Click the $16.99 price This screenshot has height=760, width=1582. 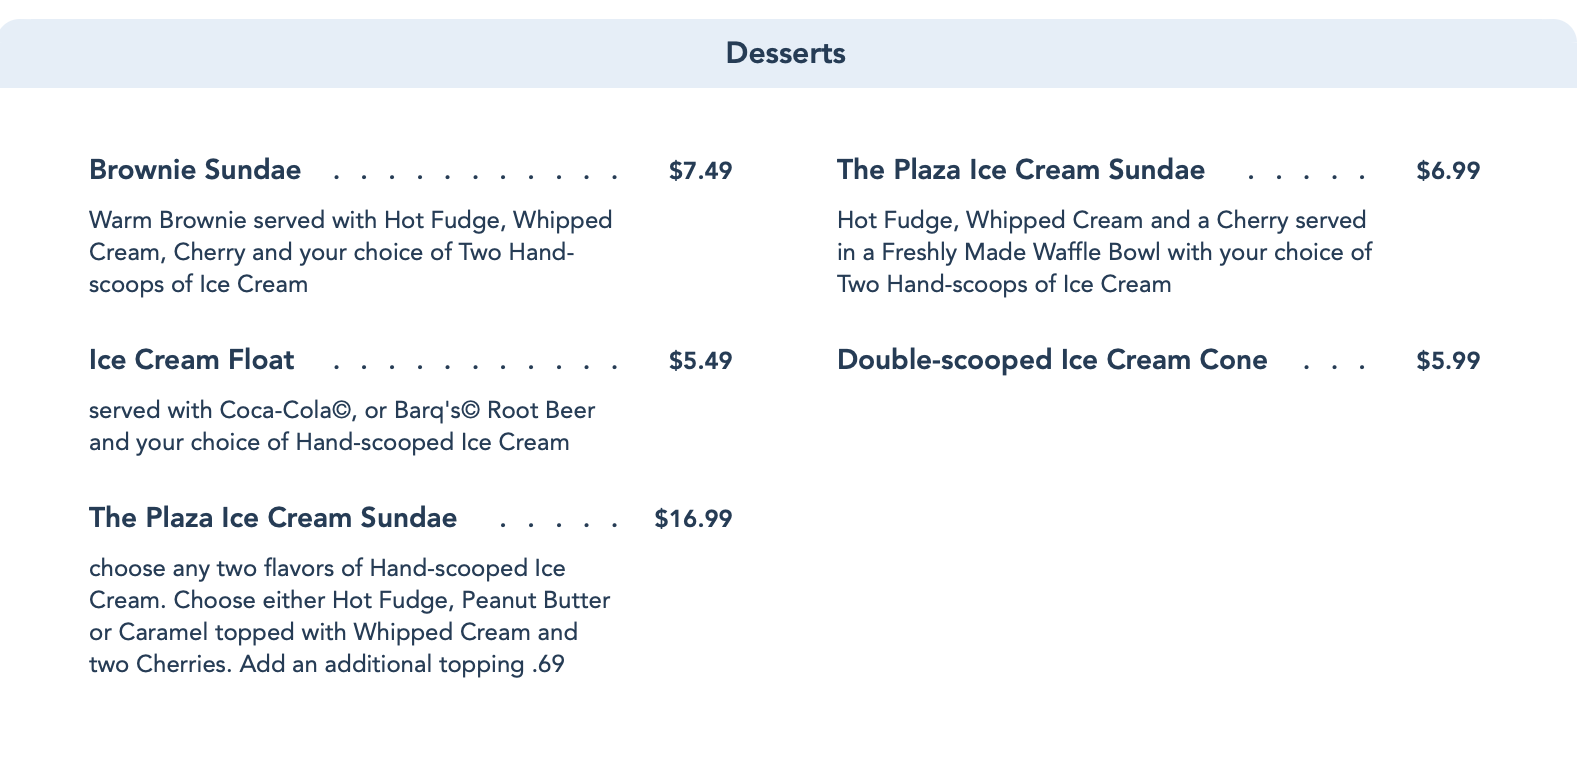pyautogui.click(x=693, y=519)
